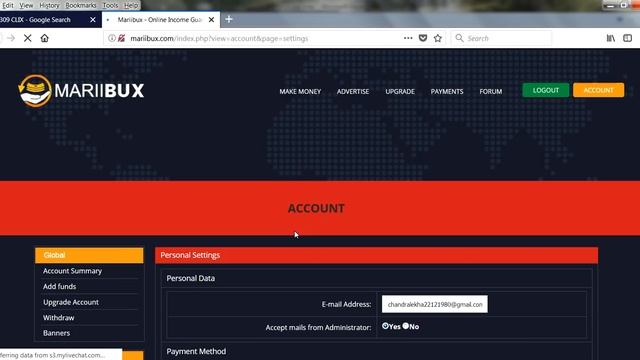Click the forward navigation arrow
Viewport: 640px width, 360px height.
11,38
